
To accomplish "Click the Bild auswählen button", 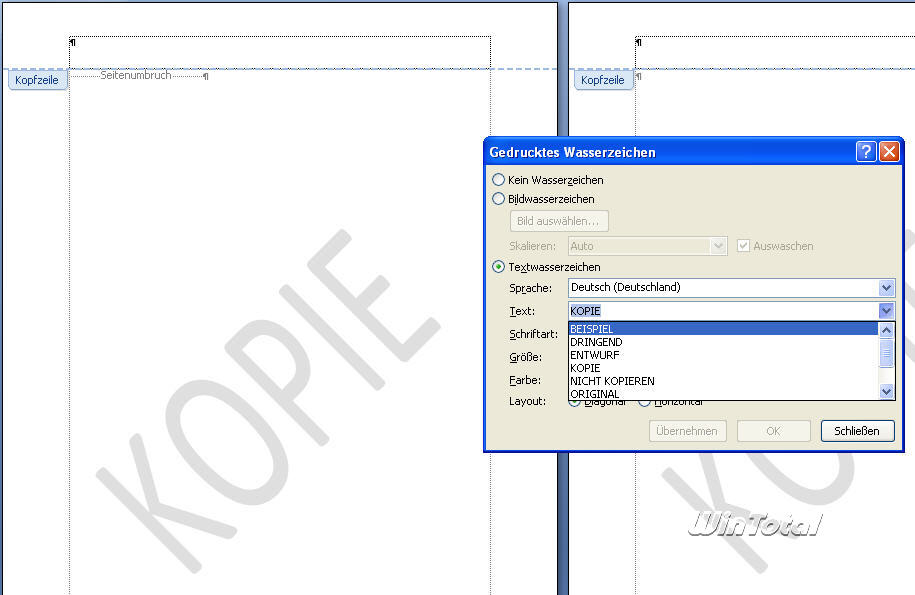I will tap(559, 221).
